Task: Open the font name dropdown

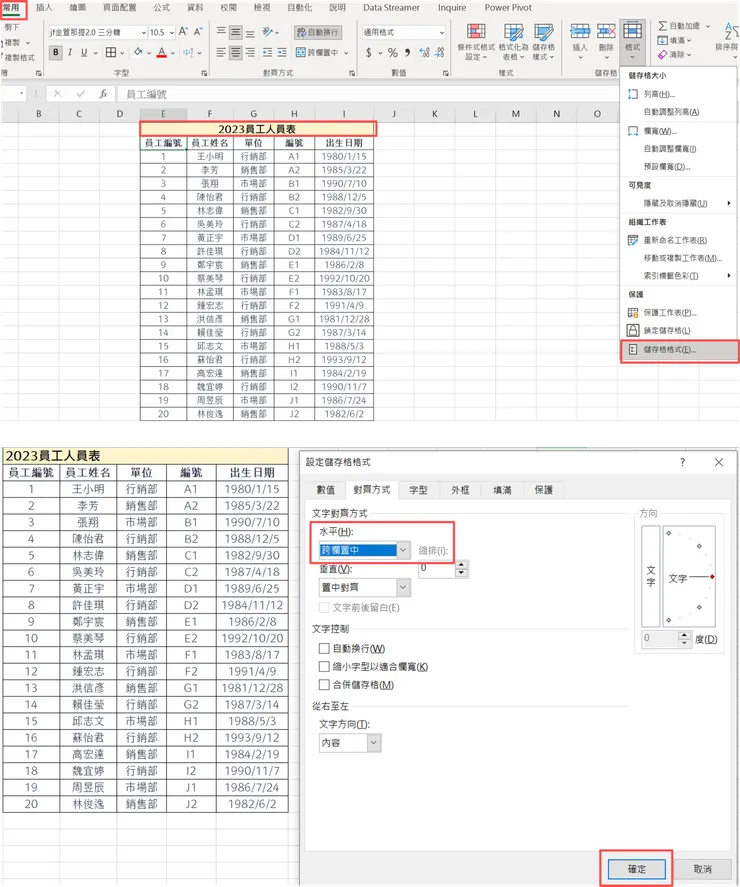Action: [x=143, y=32]
